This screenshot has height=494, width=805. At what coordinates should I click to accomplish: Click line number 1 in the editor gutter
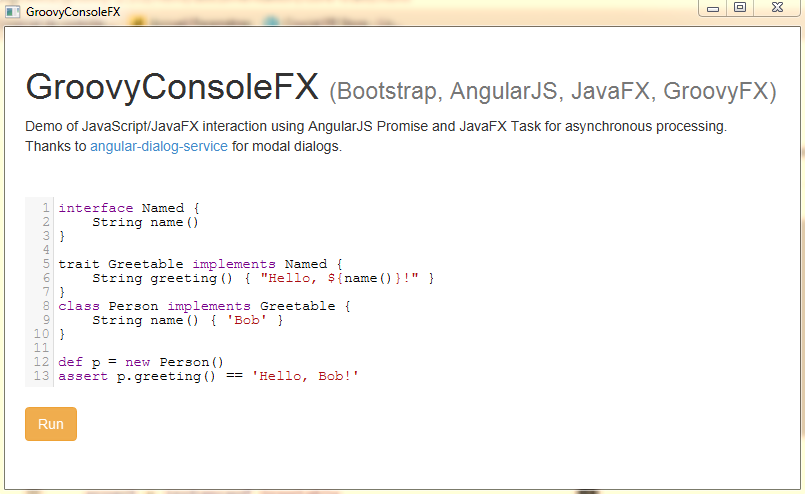coord(46,208)
